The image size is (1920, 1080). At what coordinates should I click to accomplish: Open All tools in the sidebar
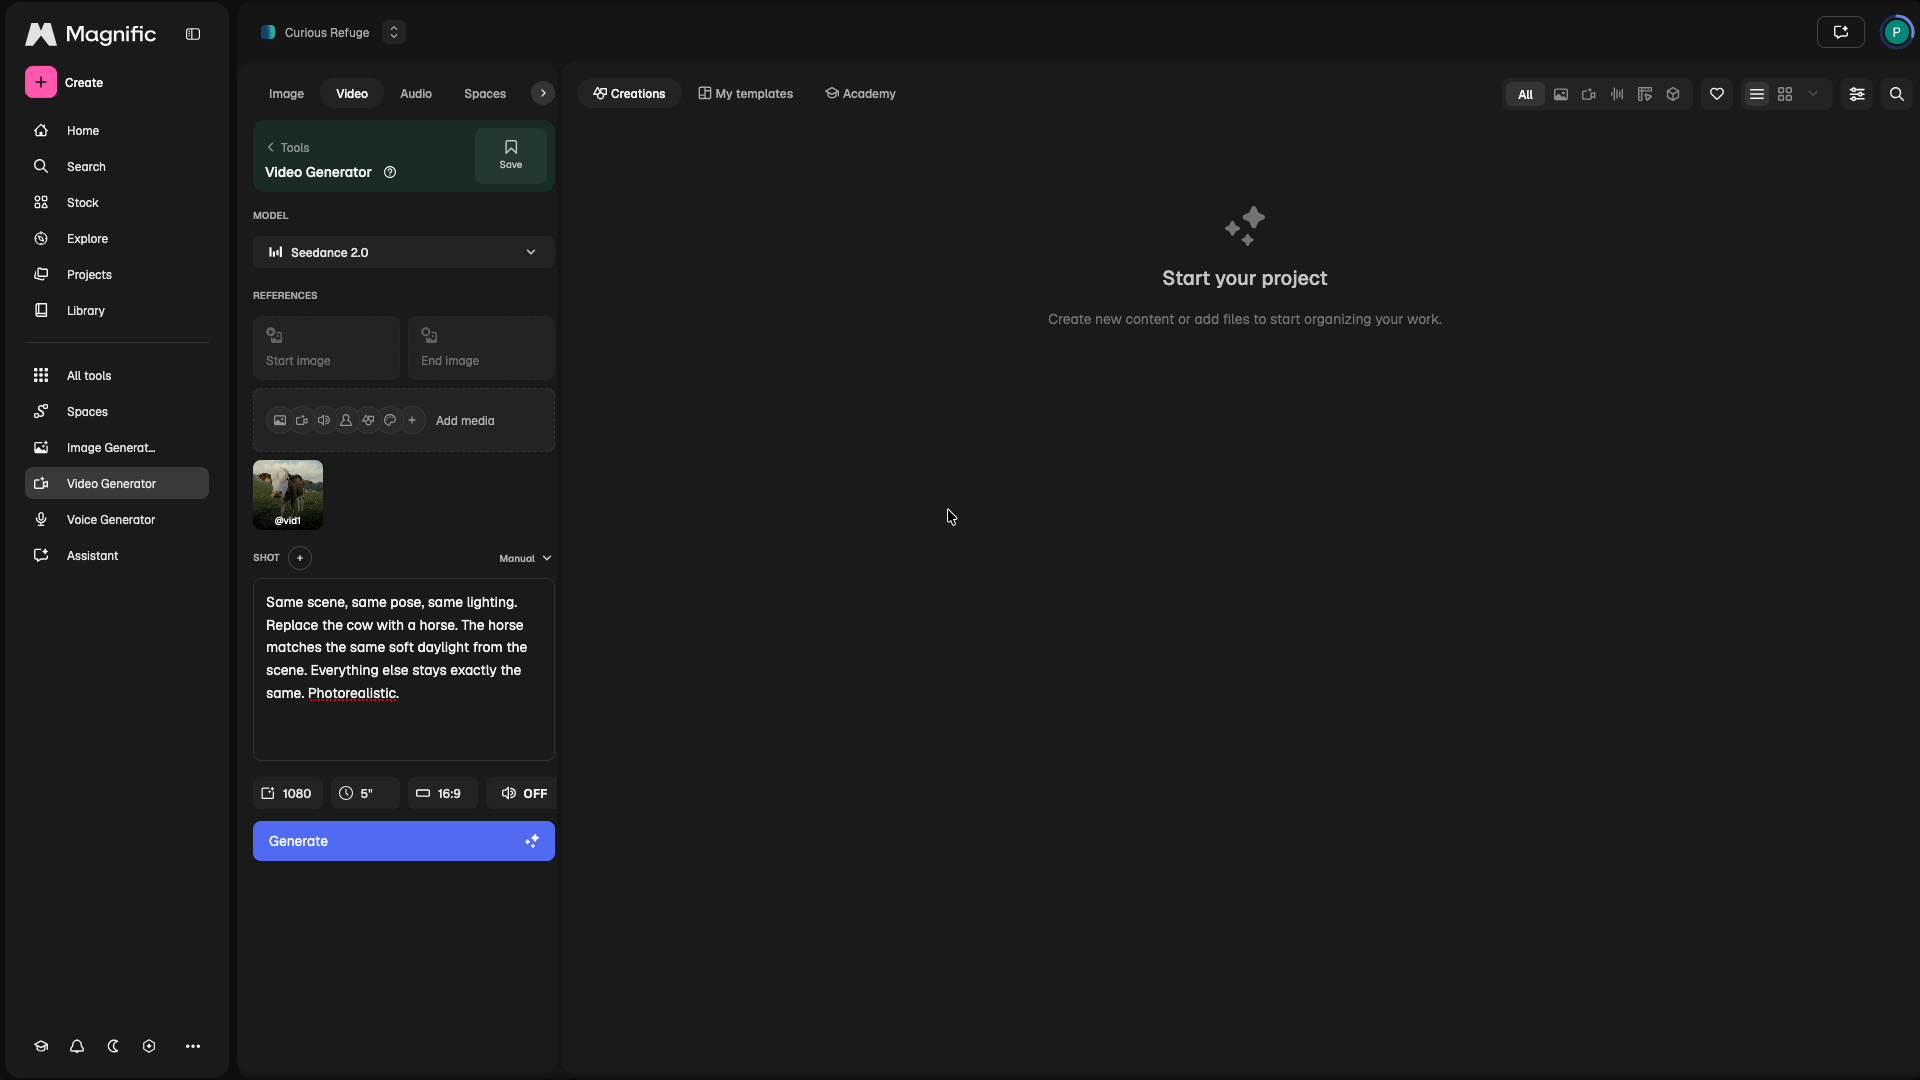click(x=117, y=376)
